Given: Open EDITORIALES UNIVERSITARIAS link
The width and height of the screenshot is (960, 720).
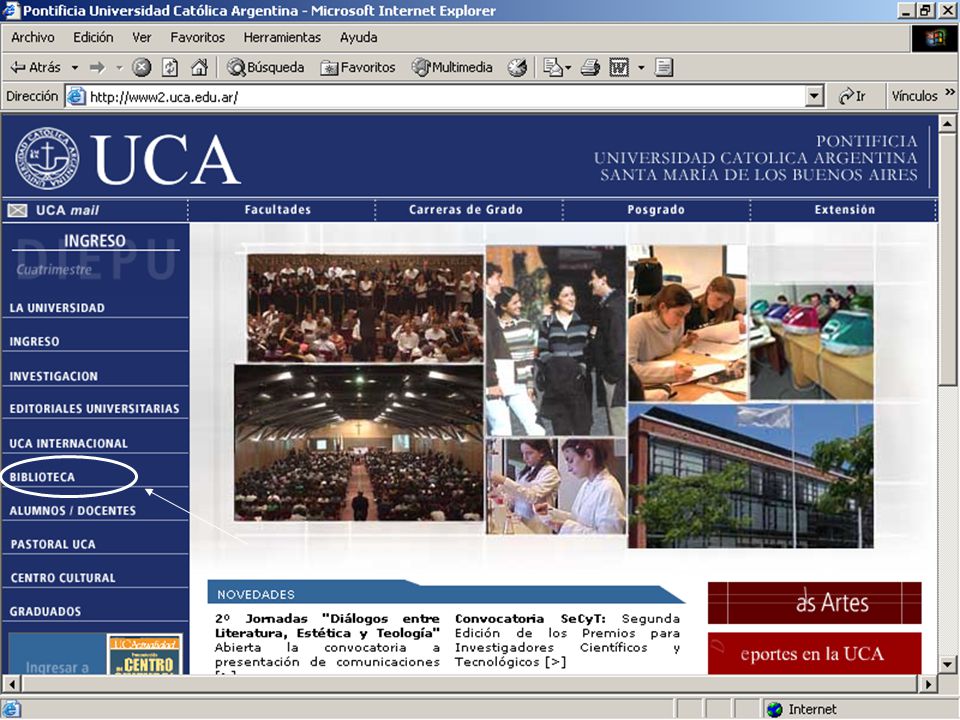Looking at the screenshot, I should 94,409.
